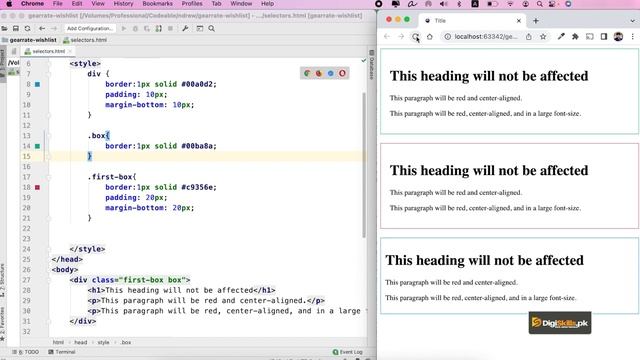Toggle Chrome's side panel icon
Screen dimensions: 640x360
pyautogui.click(x=604, y=37)
